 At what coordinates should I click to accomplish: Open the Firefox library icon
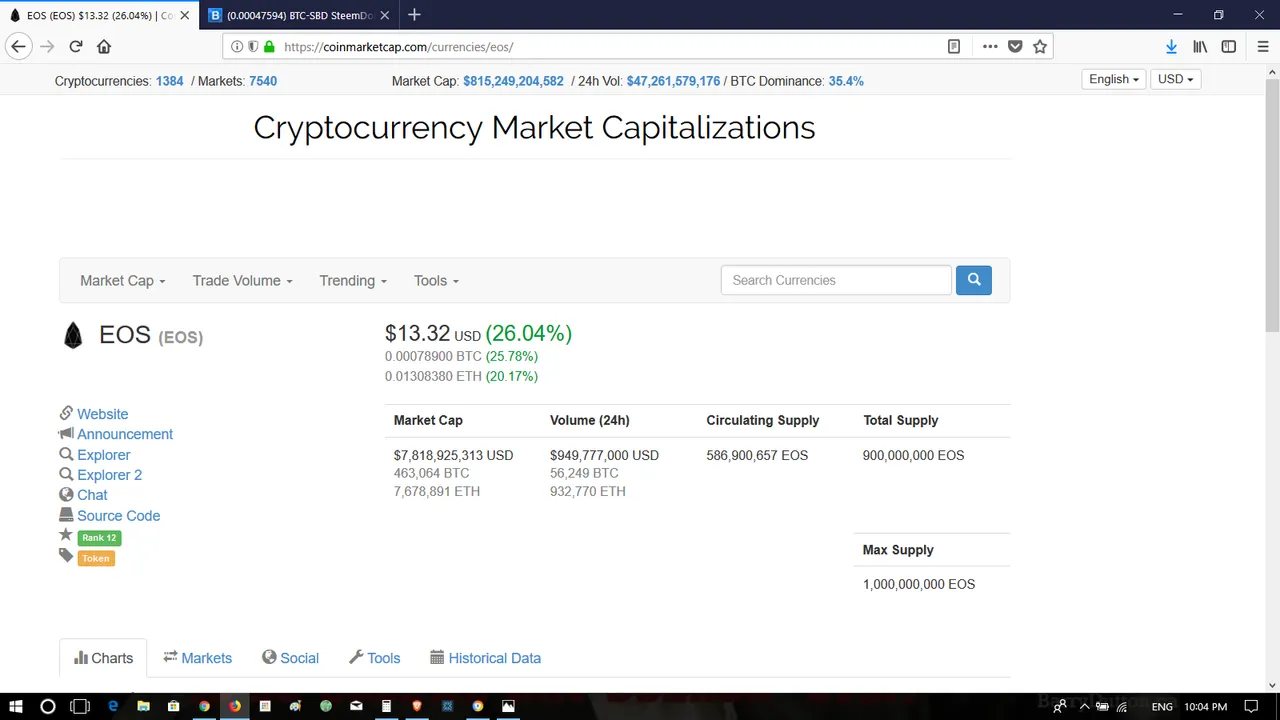(x=1200, y=46)
